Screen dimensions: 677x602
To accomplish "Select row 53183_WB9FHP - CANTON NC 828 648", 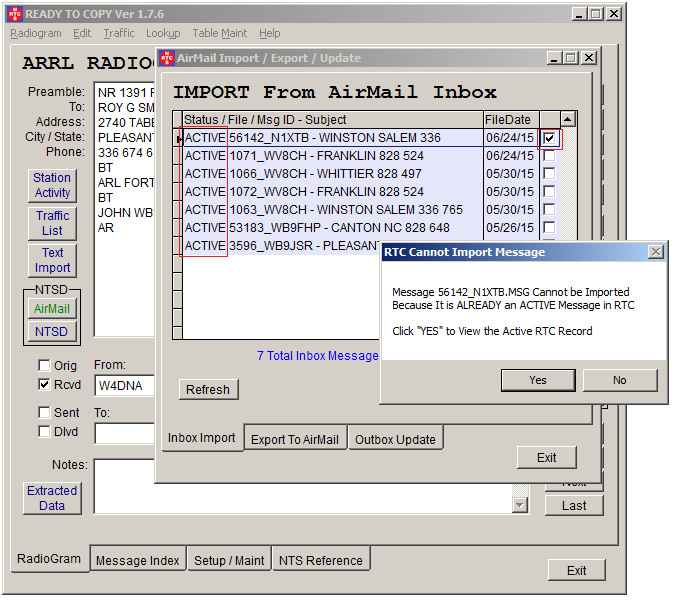I will [x=332, y=228].
